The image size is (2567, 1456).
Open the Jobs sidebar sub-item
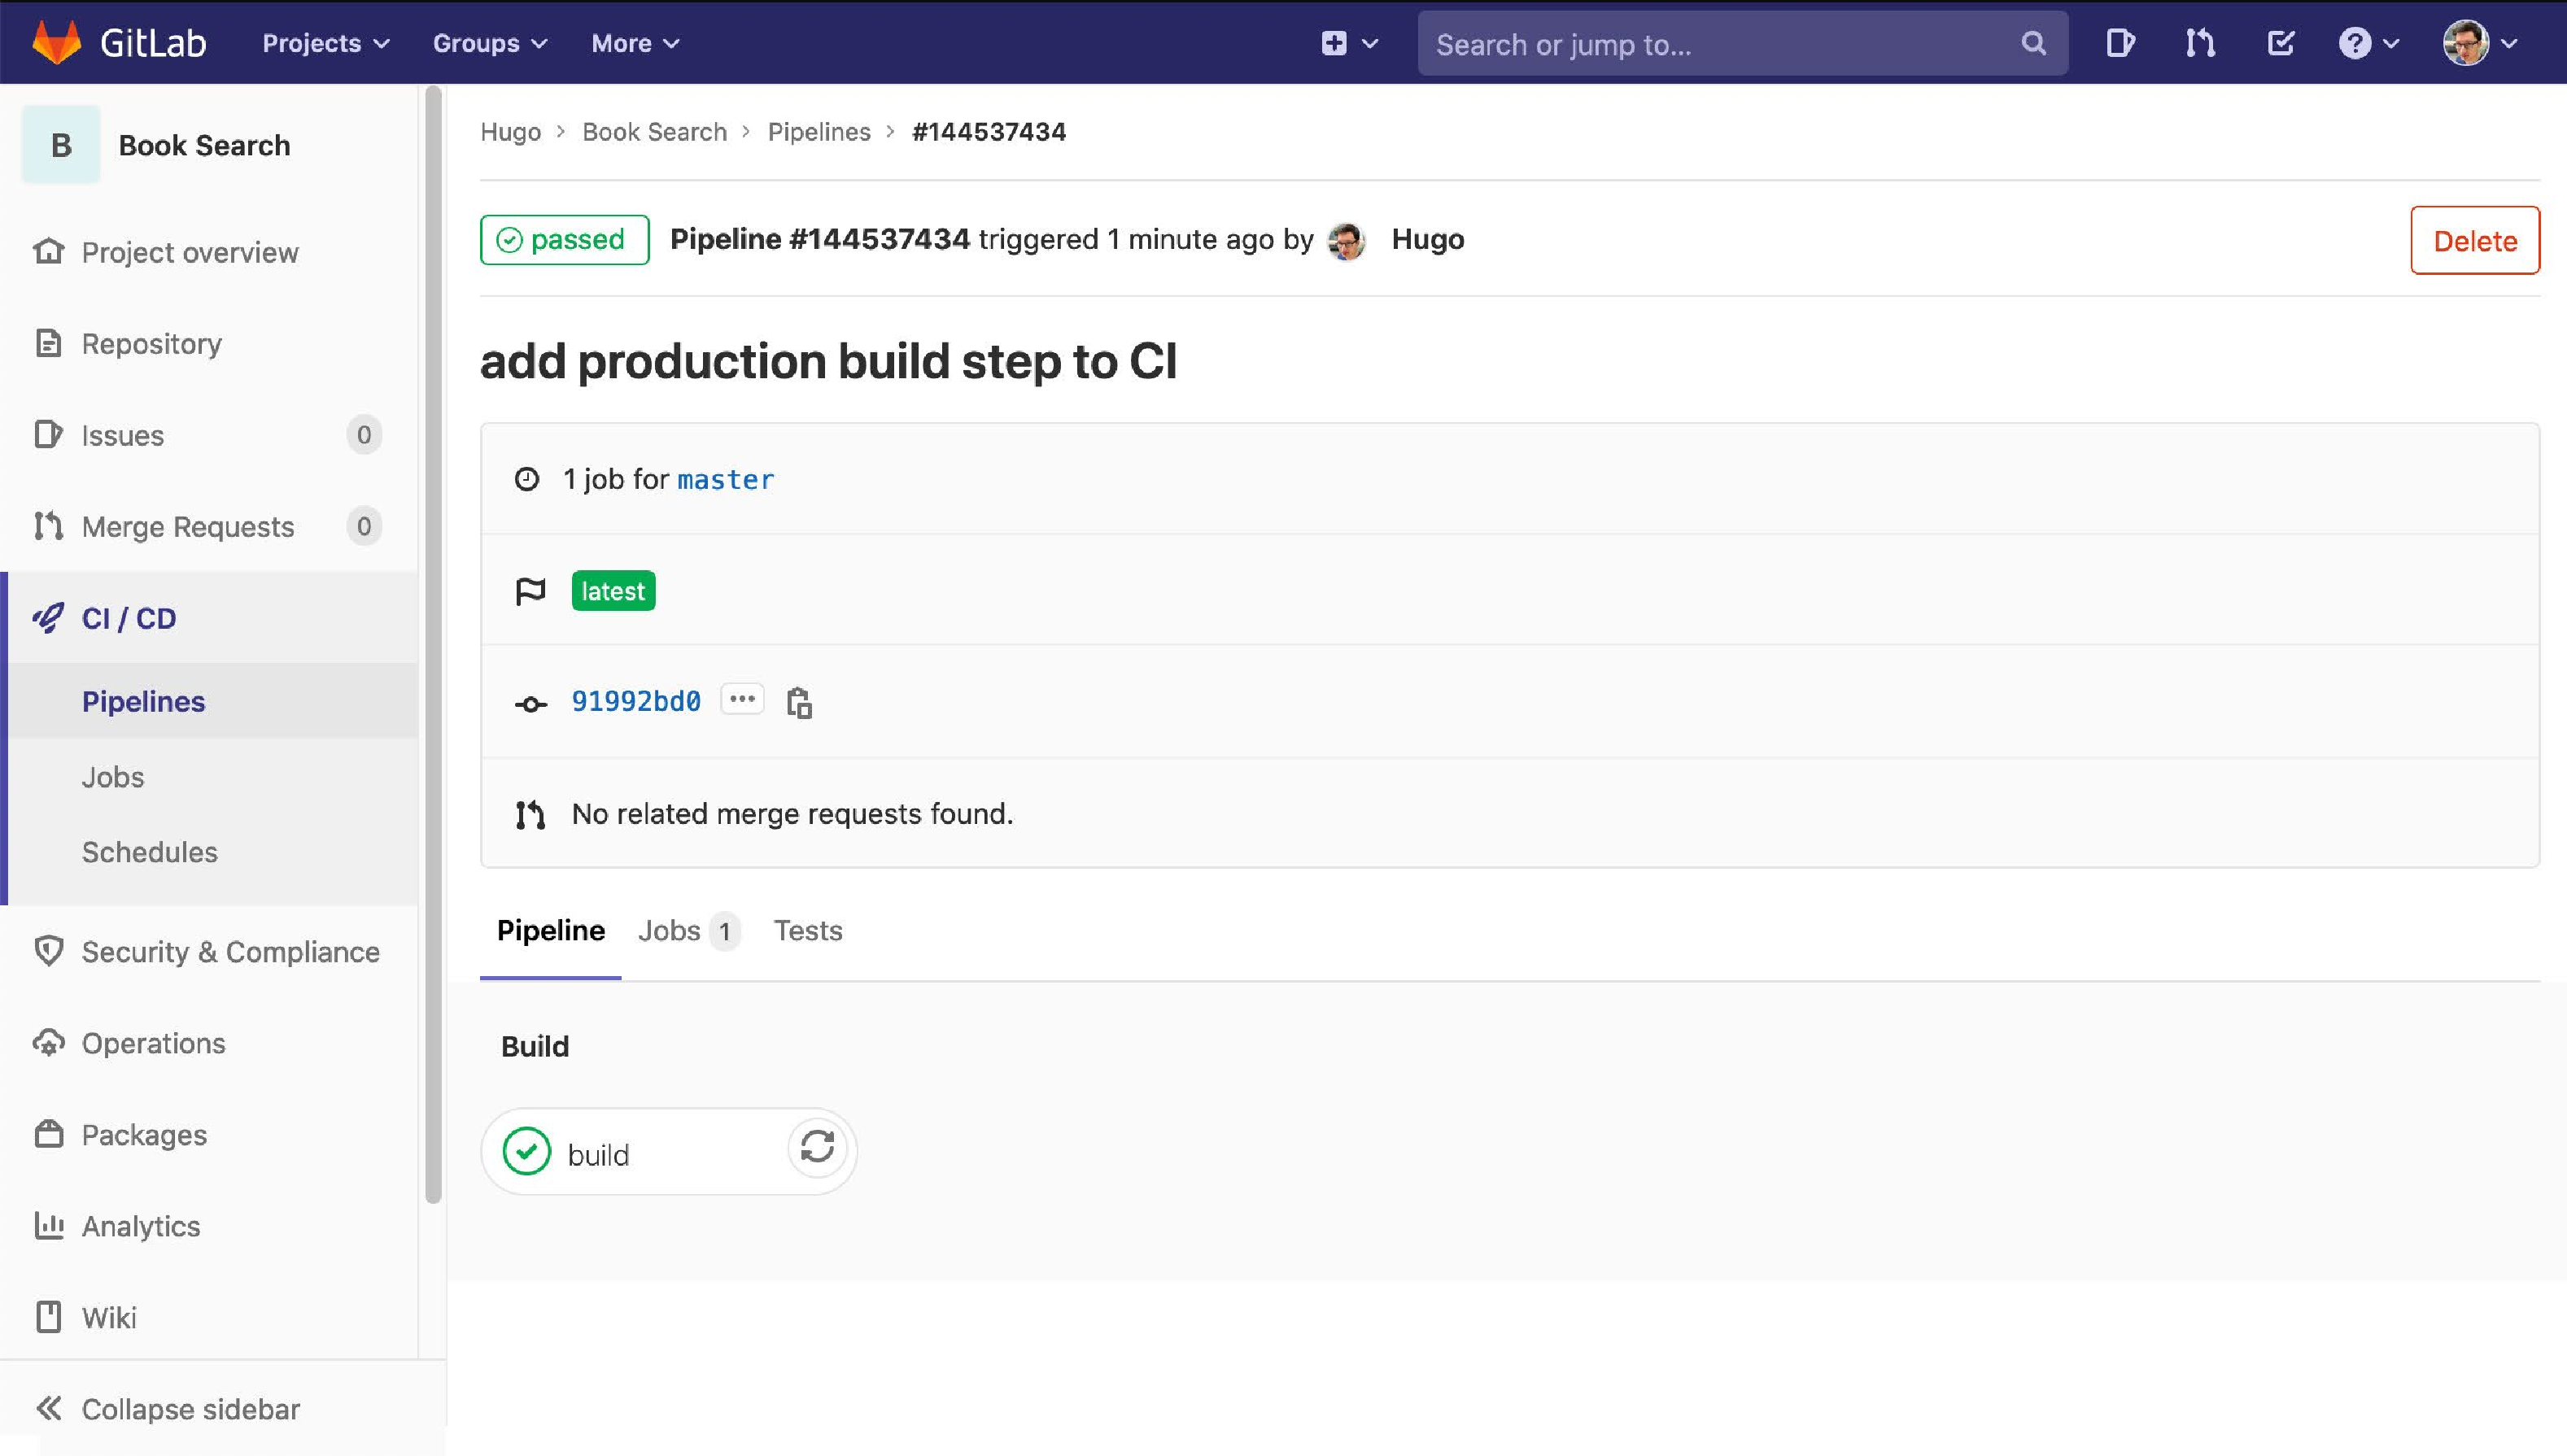pyautogui.click(x=113, y=777)
